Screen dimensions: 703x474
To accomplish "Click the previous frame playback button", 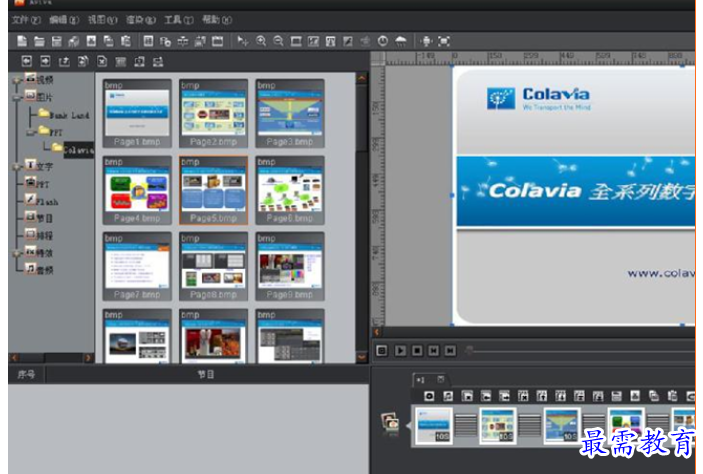I will pos(434,350).
